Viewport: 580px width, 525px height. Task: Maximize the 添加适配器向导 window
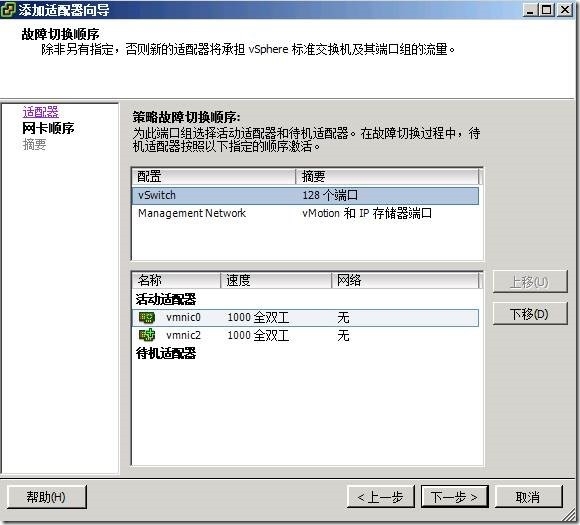point(547,10)
